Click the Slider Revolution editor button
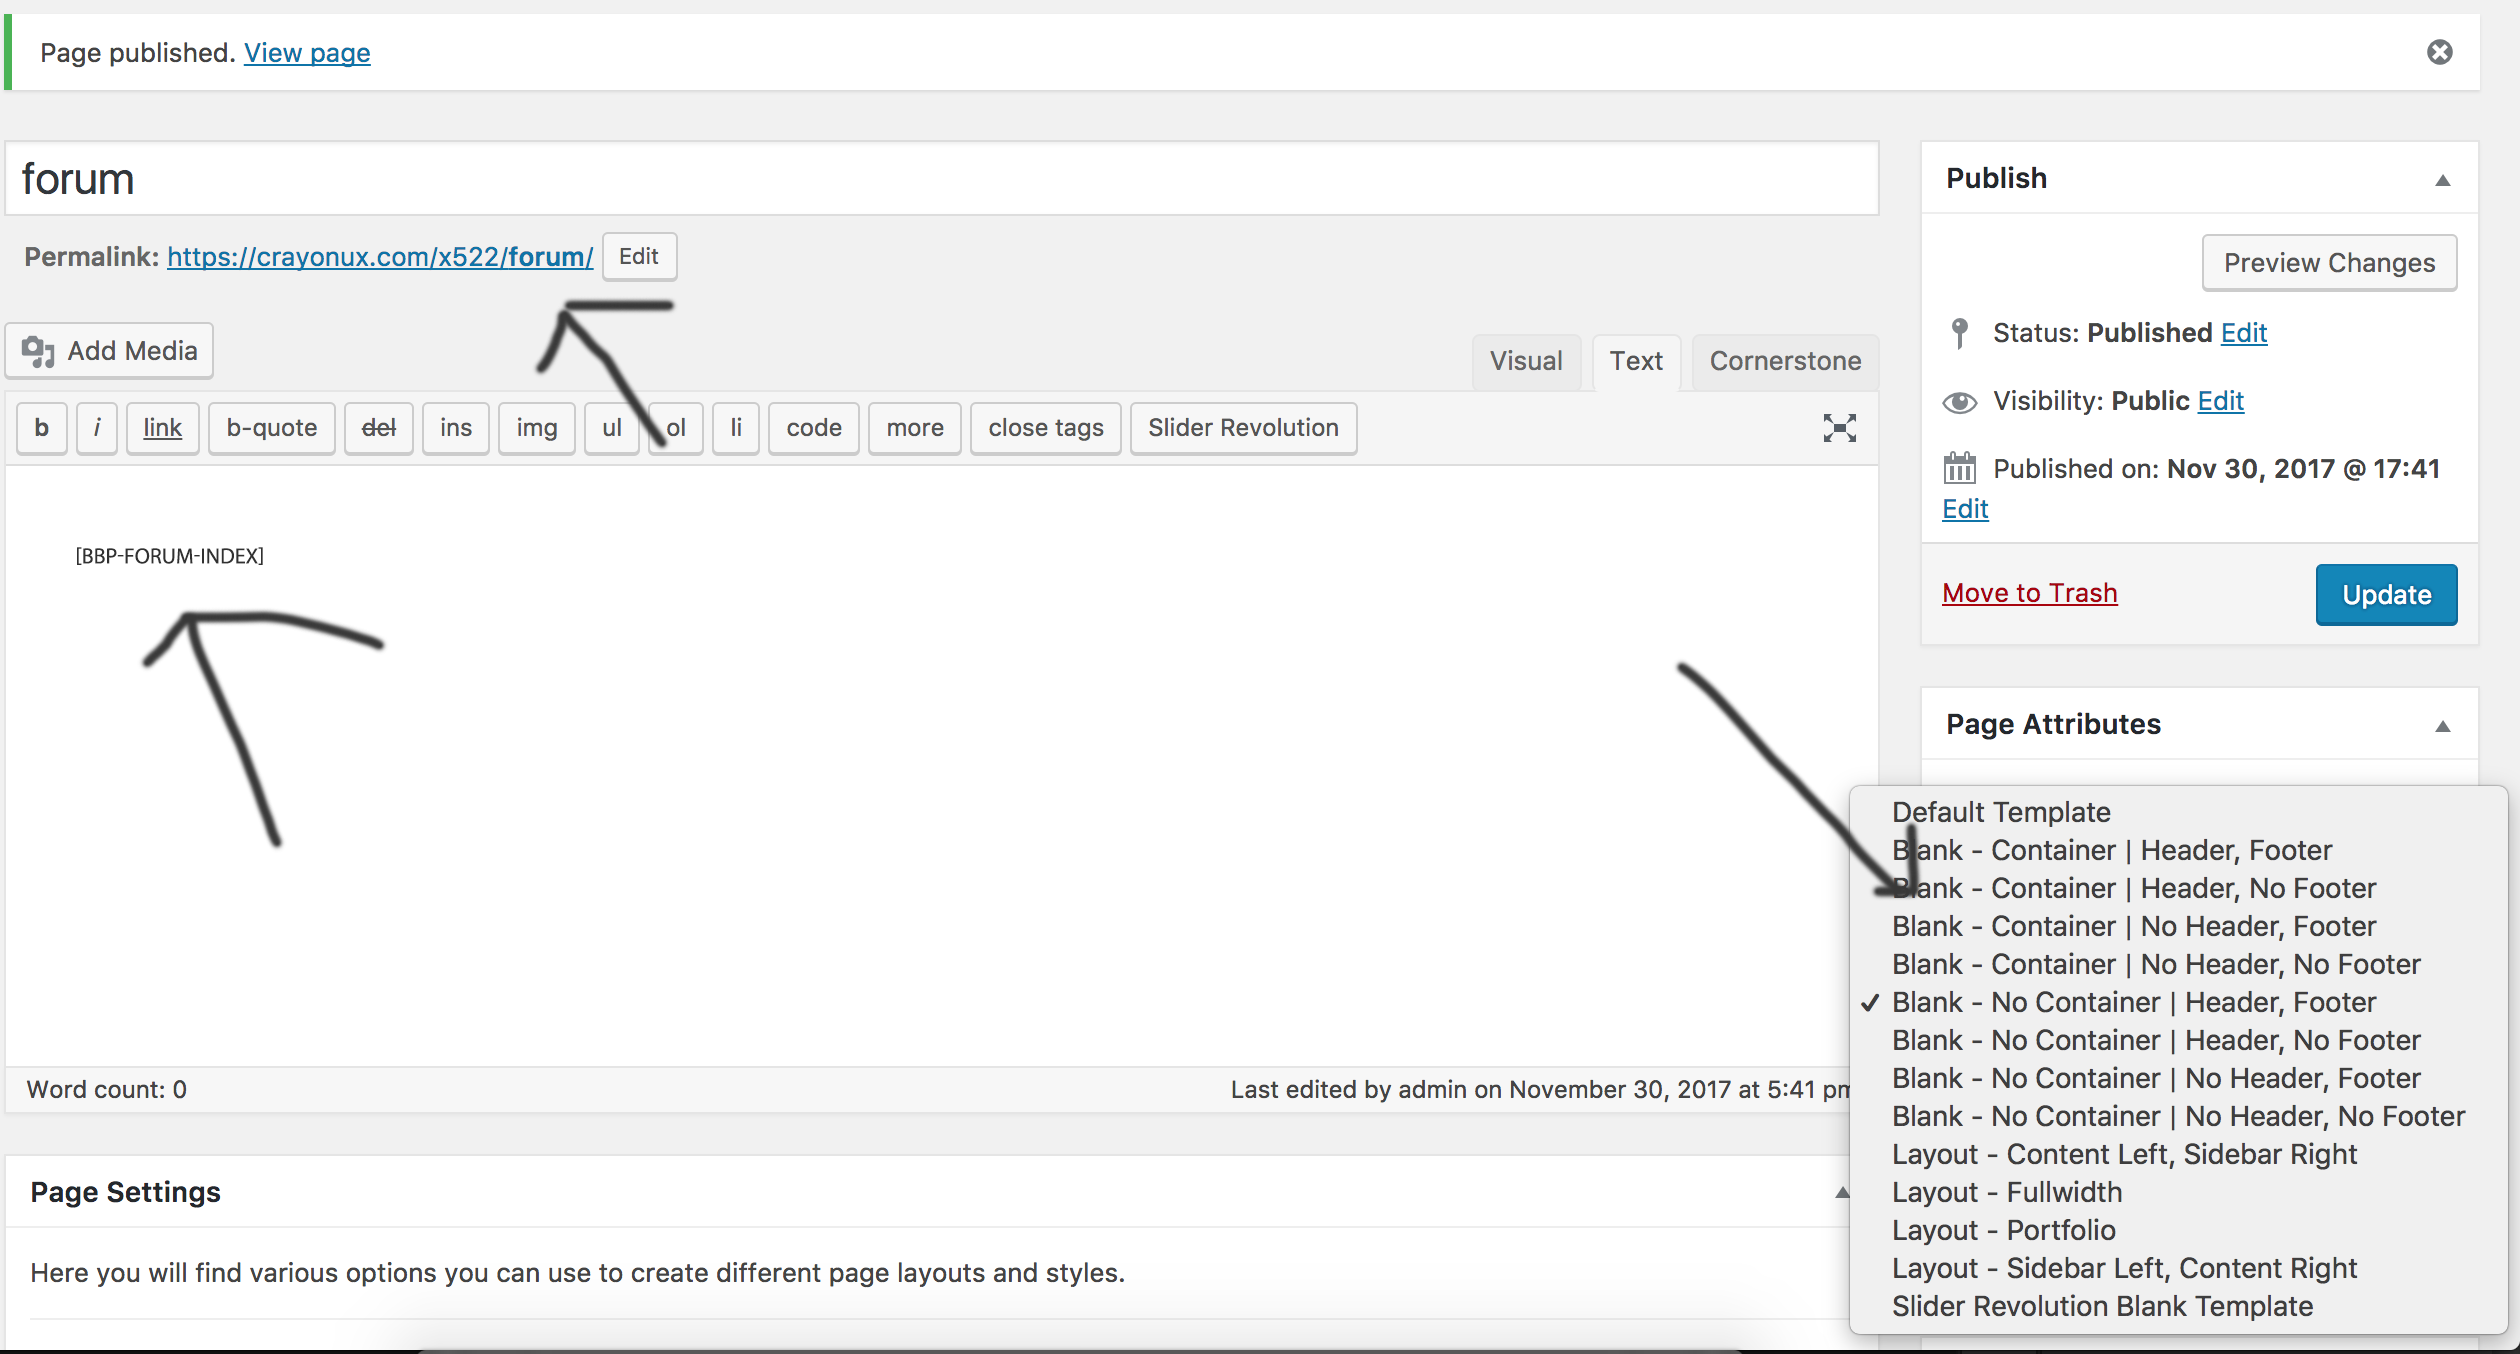 (1242, 428)
